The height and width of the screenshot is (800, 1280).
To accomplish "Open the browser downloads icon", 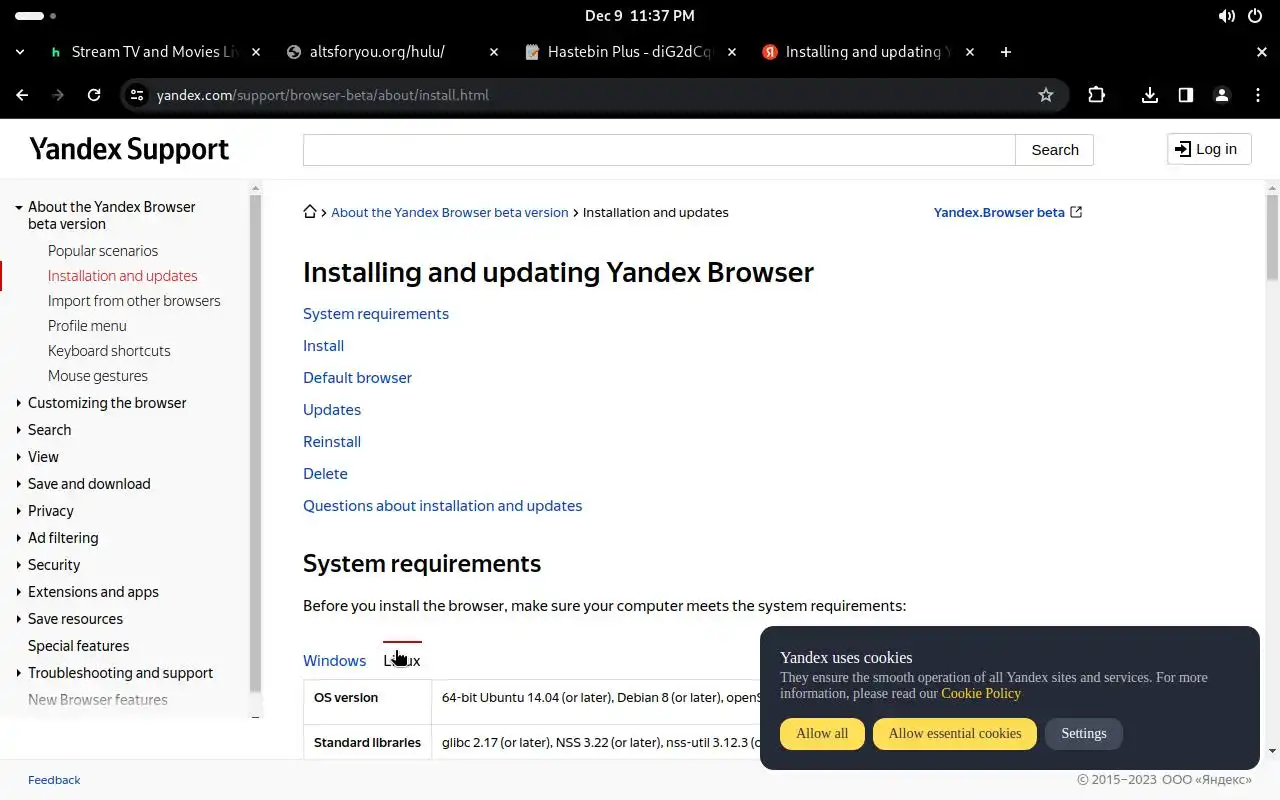I will click(1150, 95).
